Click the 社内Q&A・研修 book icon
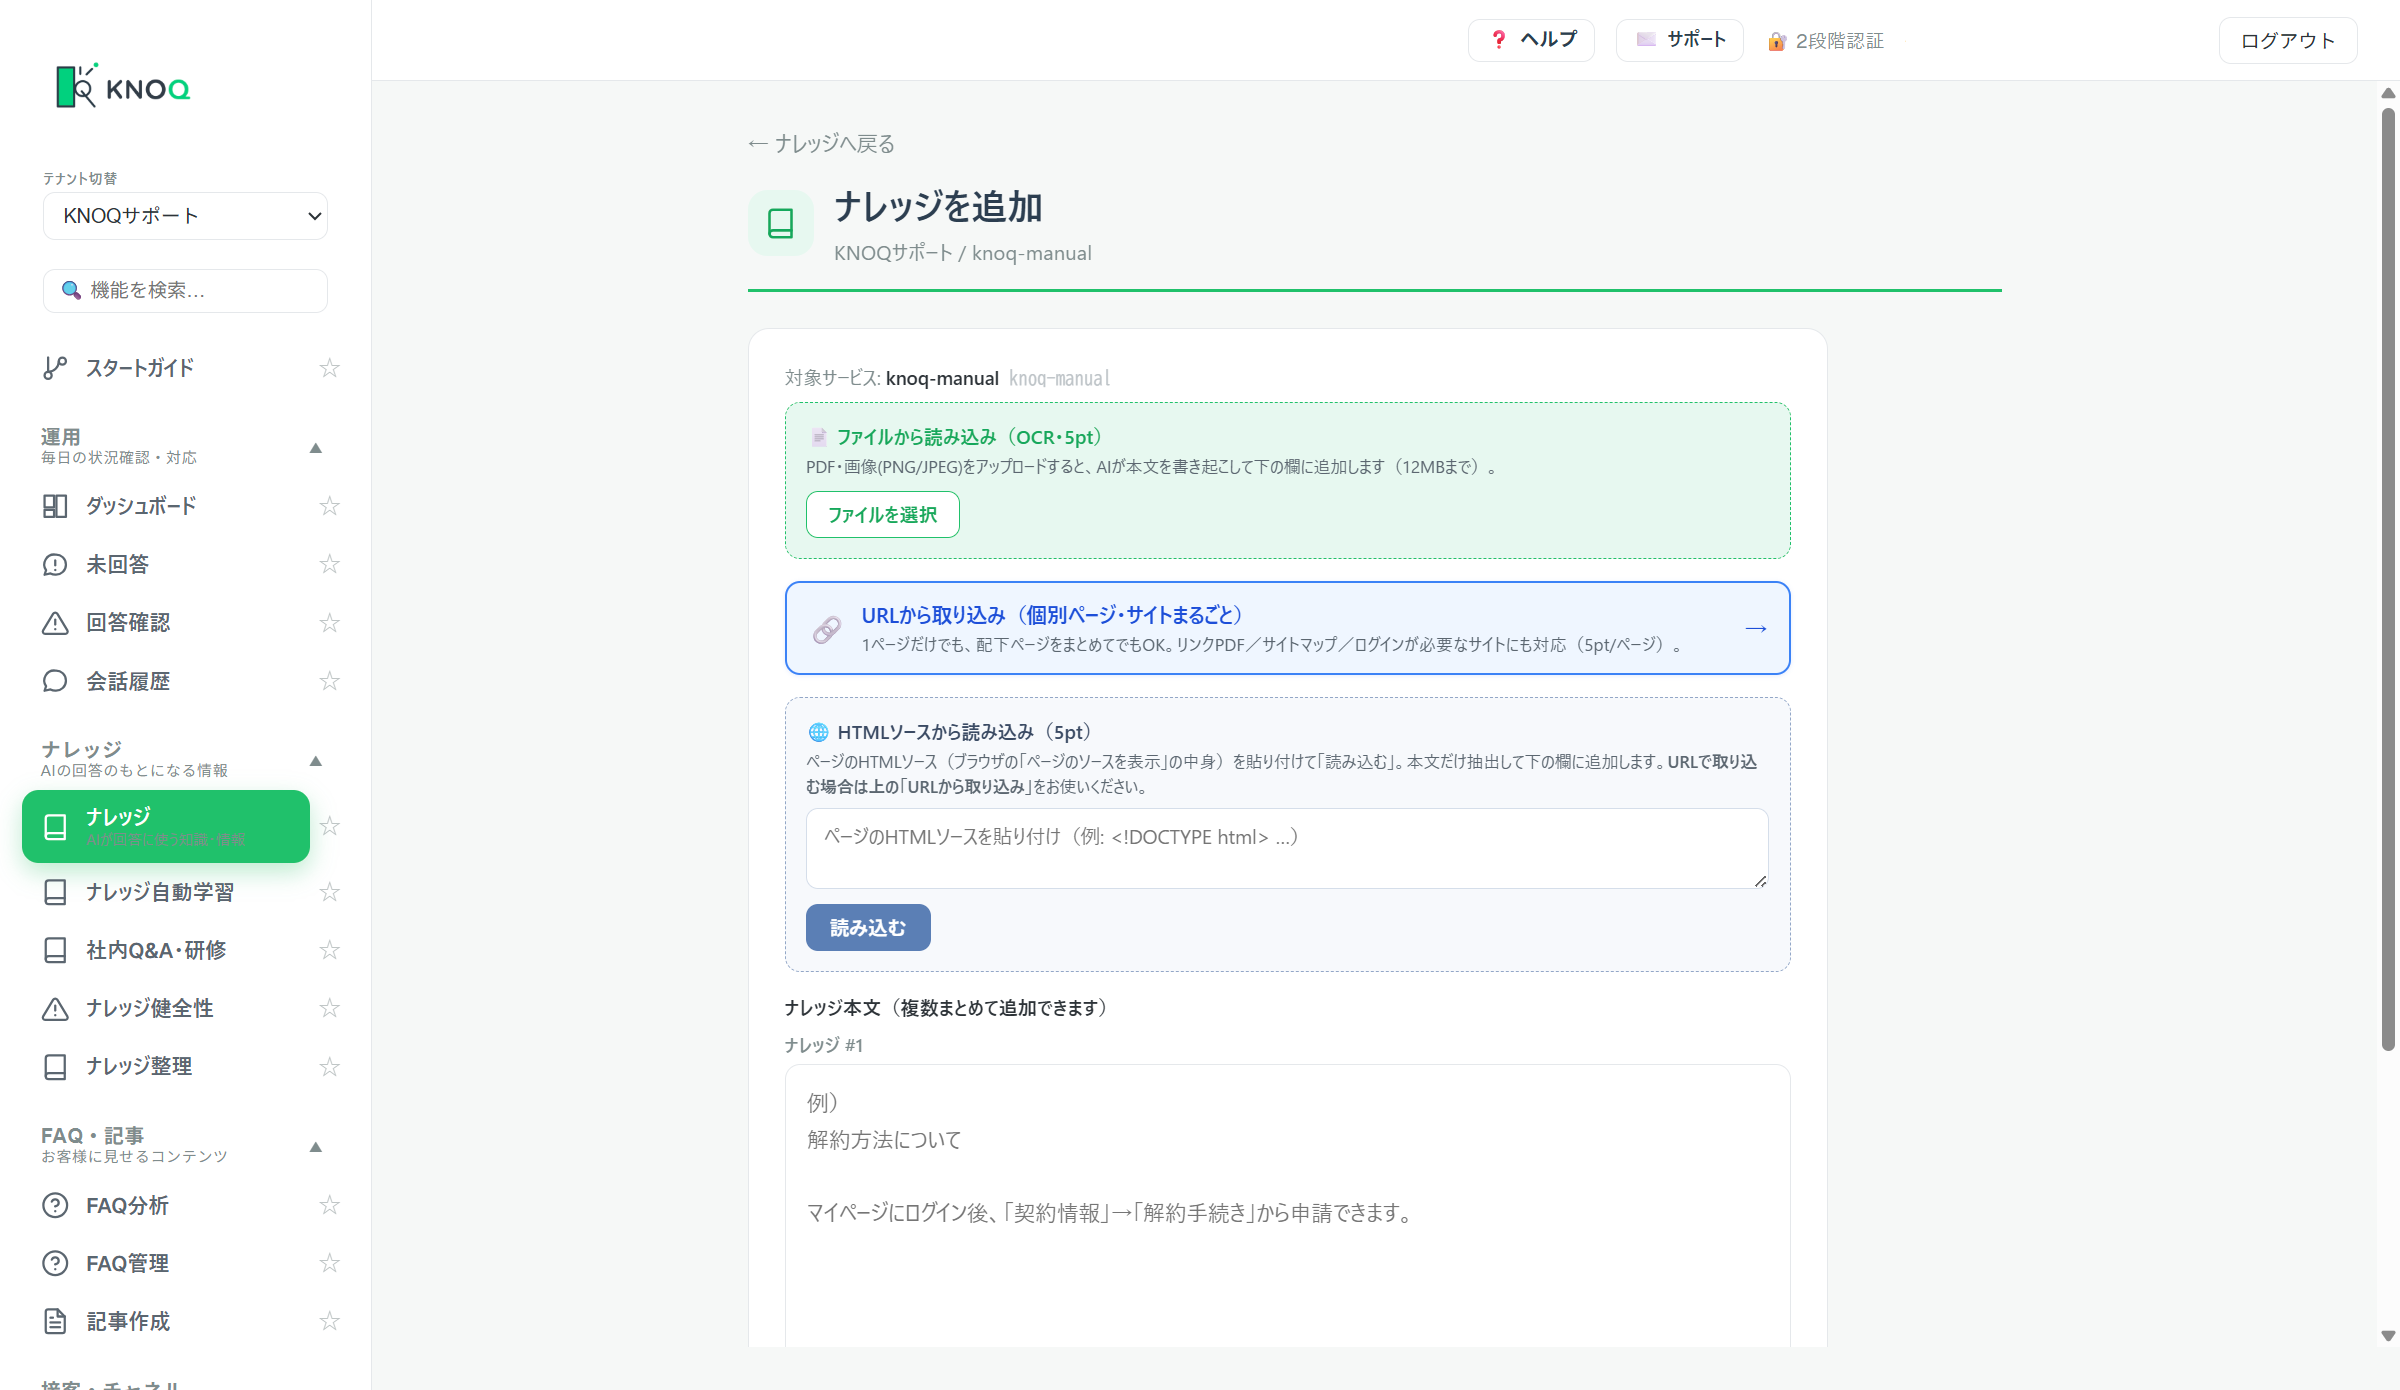Viewport: 2400px width, 1390px height. tap(55, 950)
